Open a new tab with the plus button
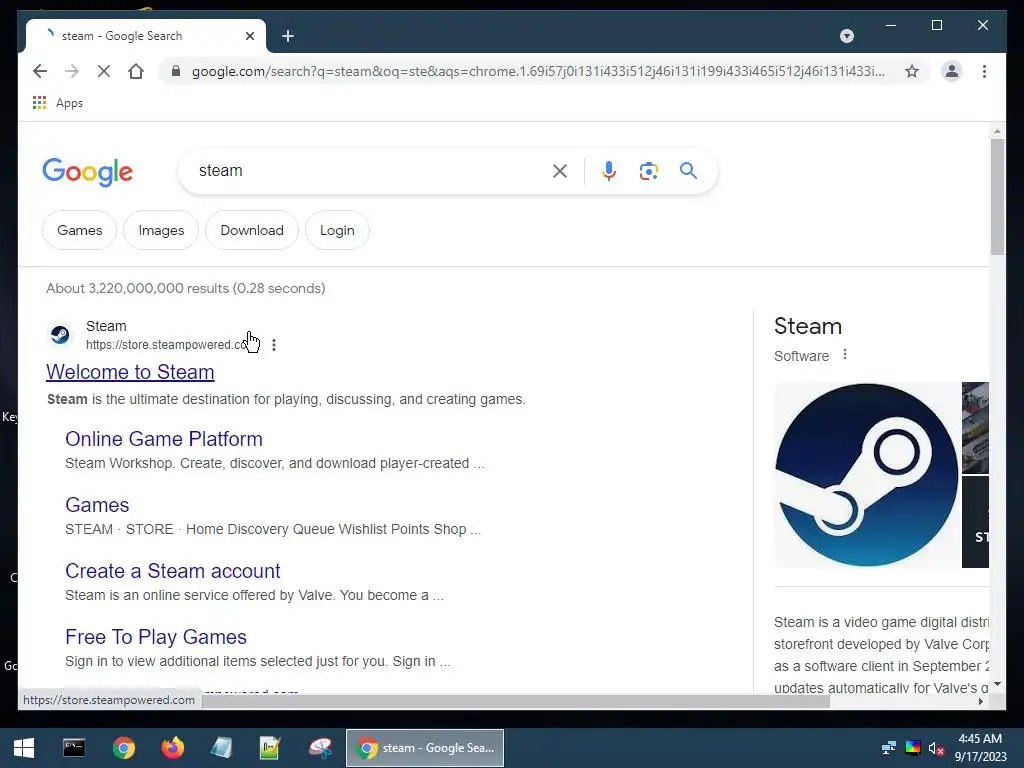The image size is (1024, 768). 288,36
